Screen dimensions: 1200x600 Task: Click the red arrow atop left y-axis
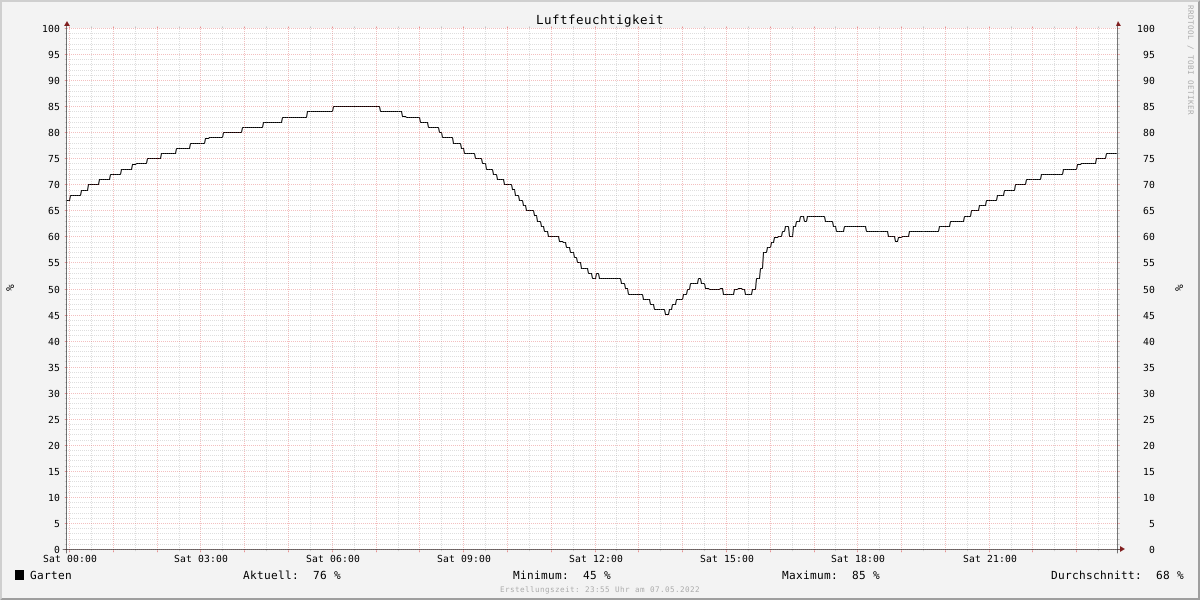pyautogui.click(x=67, y=23)
